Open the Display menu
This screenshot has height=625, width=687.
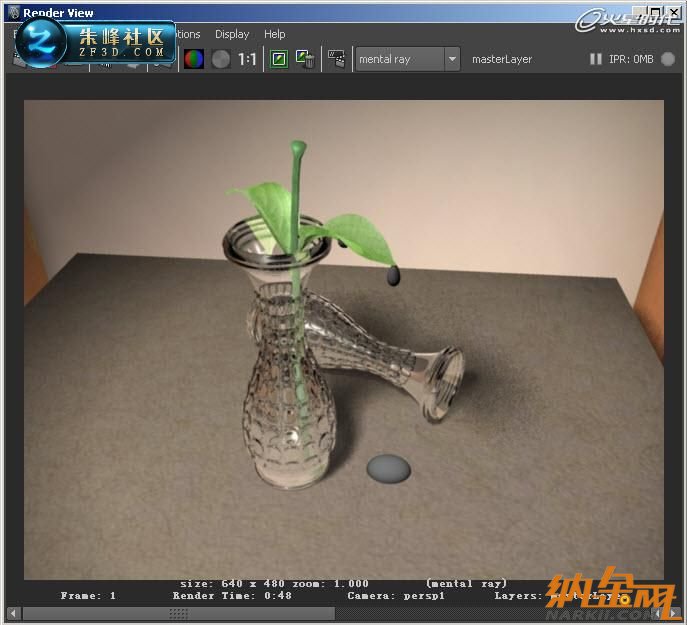pyautogui.click(x=232, y=34)
